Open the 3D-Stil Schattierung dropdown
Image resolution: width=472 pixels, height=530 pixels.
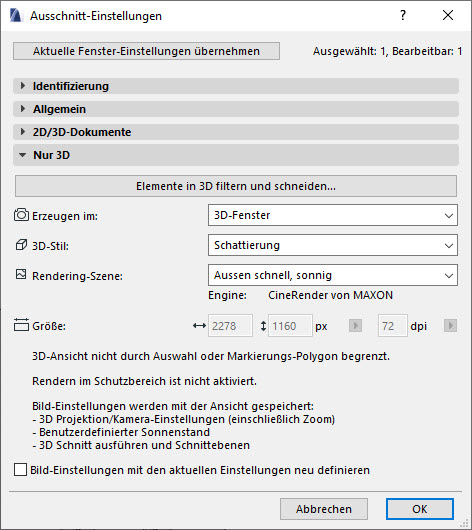click(x=333, y=245)
